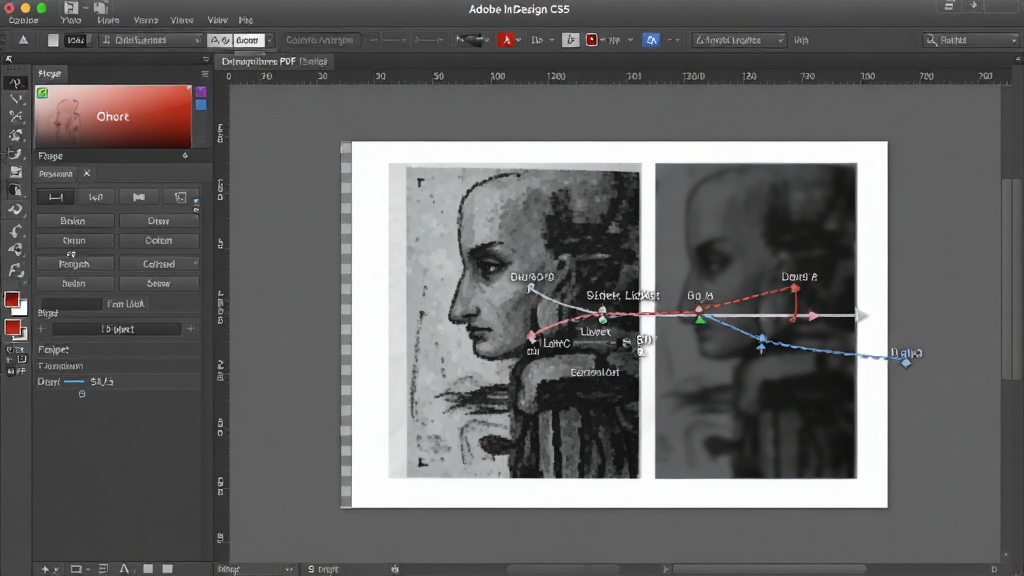Click the red Ohort thumbnail in the panel
Image resolution: width=1024 pixels, height=576 pixels.
pyautogui.click(x=113, y=116)
